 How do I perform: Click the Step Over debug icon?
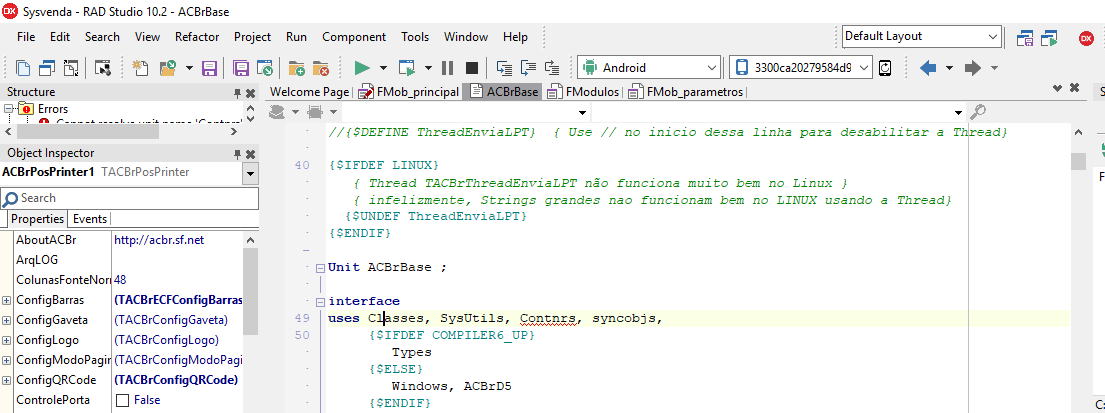click(x=528, y=68)
